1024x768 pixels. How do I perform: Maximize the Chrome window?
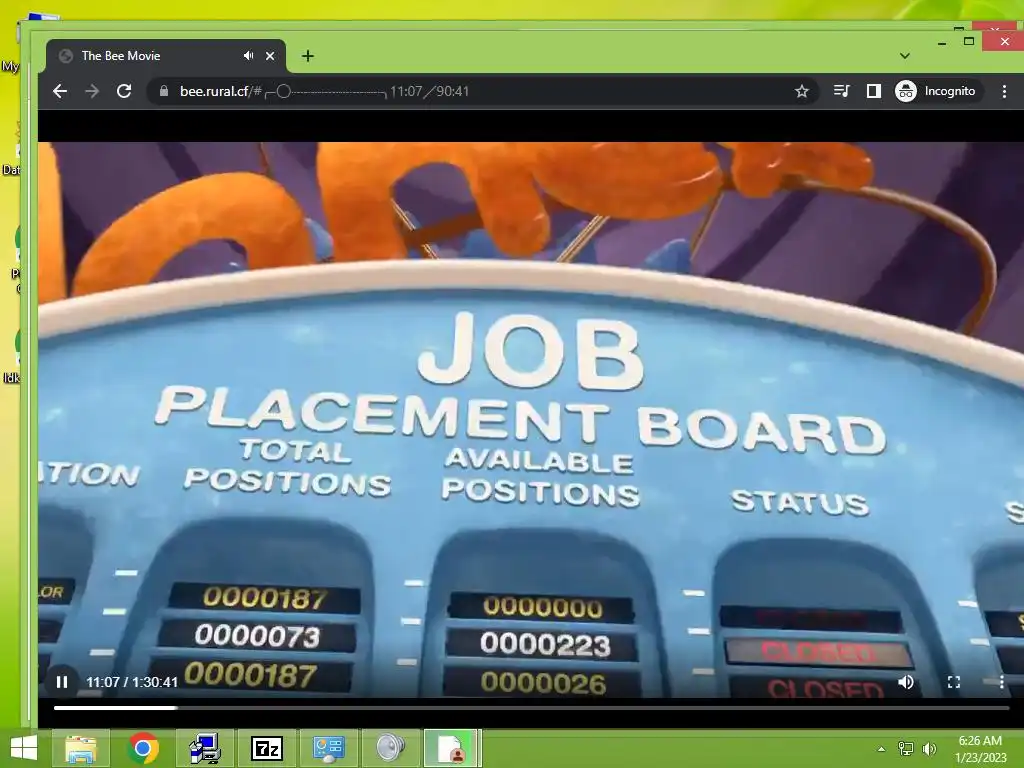coord(969,42)
